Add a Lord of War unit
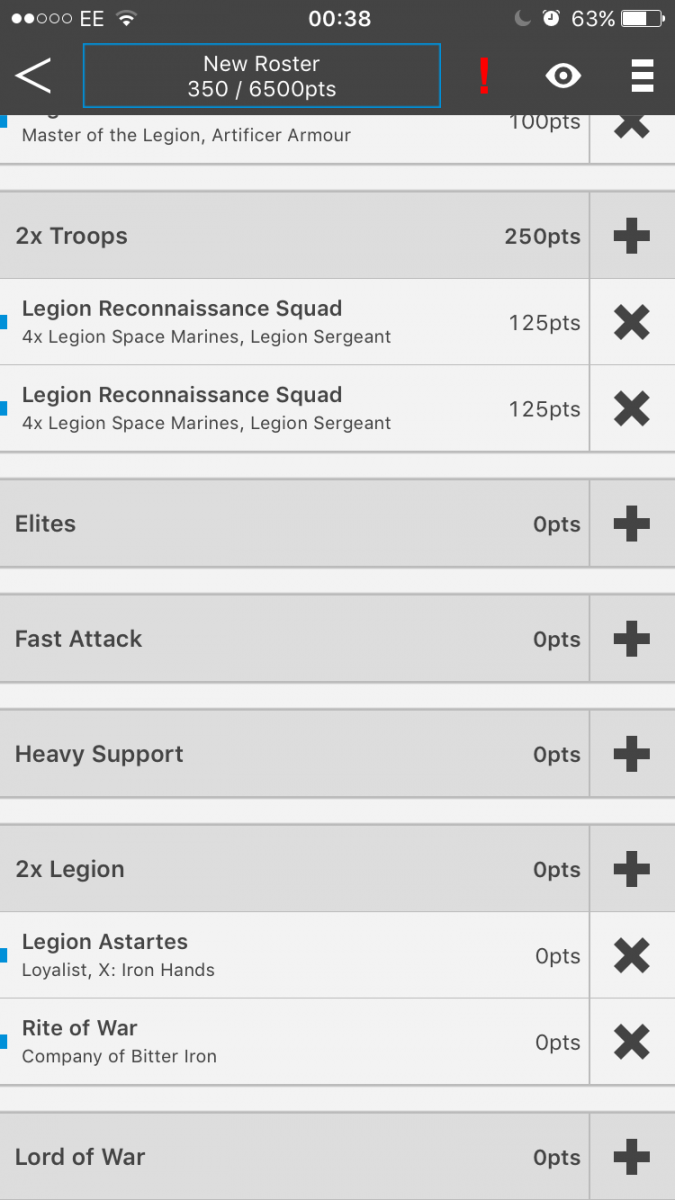This screenshot has height=1200, width=675. click(631, 1157)
